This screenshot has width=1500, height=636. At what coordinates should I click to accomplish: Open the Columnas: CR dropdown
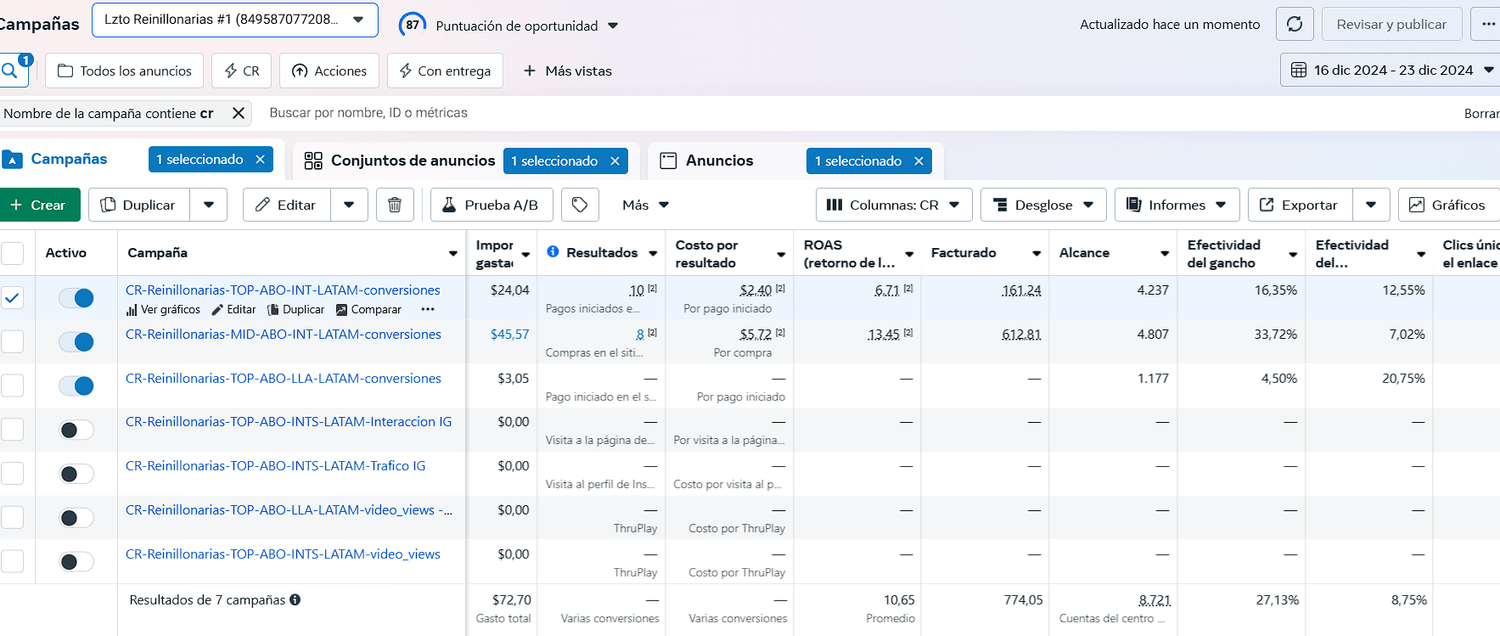894,205
